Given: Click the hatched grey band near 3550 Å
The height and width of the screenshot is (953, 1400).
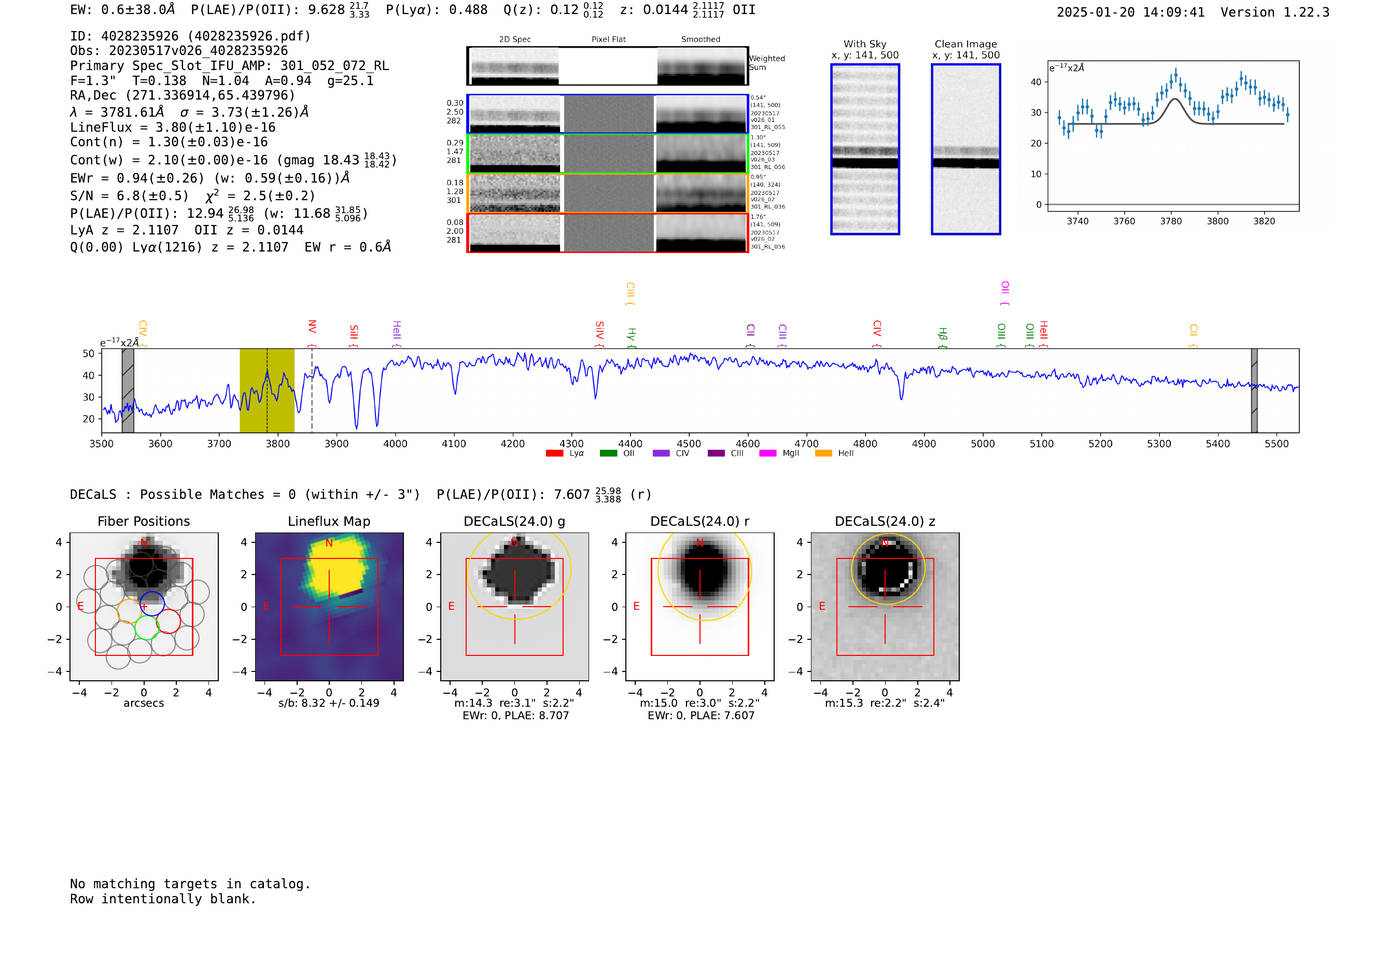Looking at the screenshot, I should pos(128,391).
